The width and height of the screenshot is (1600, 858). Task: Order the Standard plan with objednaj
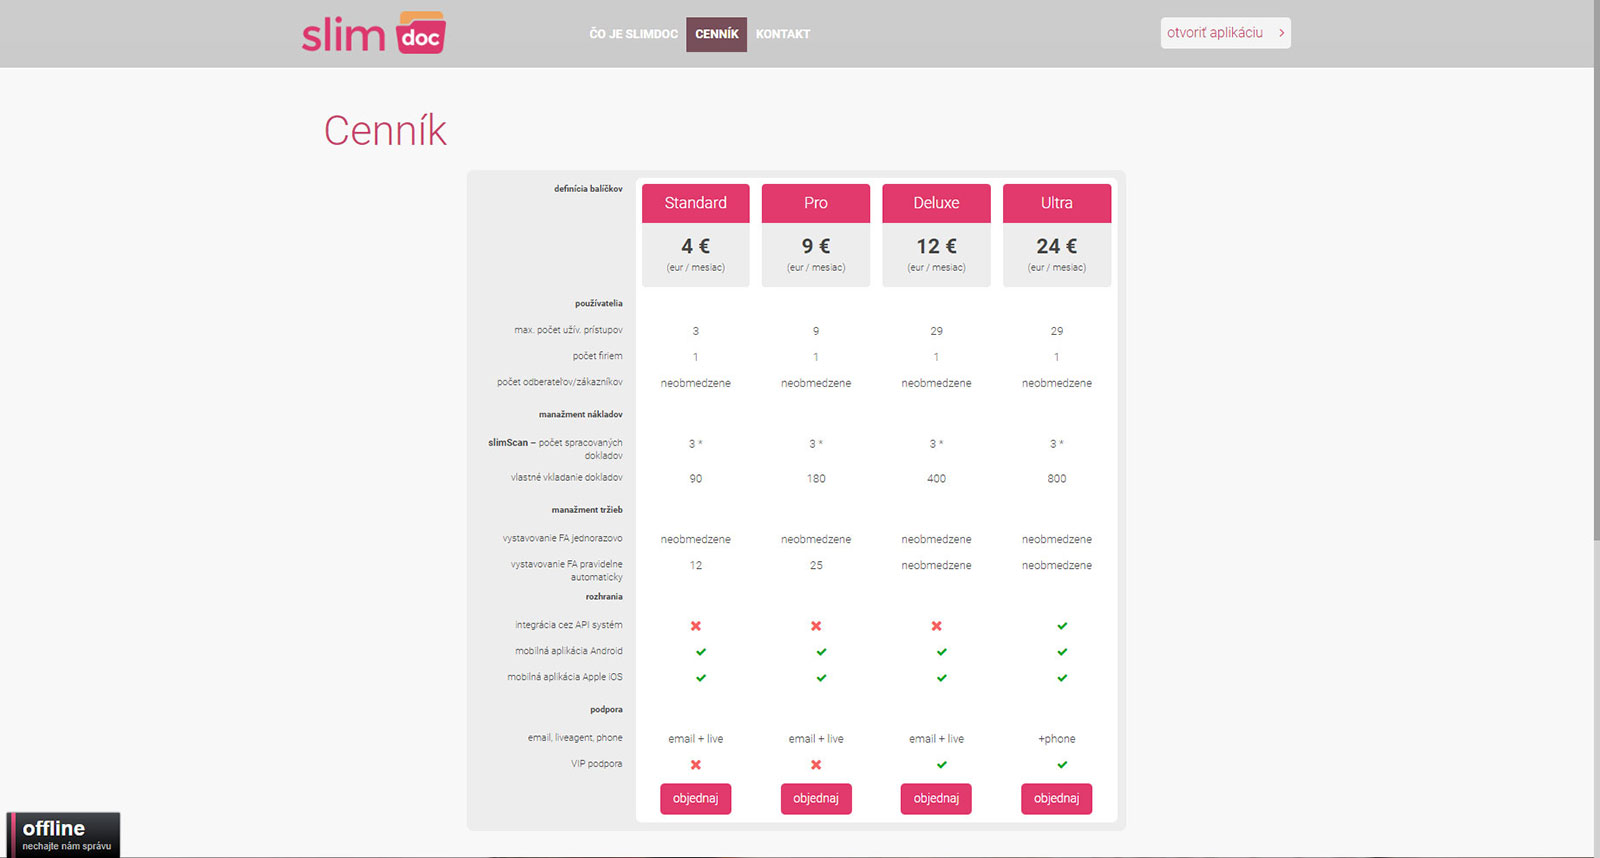click(695, 798)
